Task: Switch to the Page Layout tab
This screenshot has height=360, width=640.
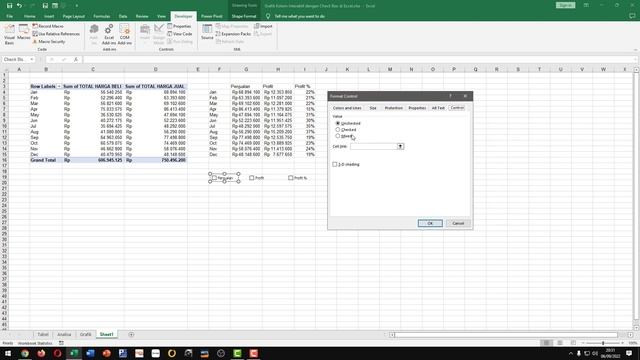Action: (x=73, y=16)
